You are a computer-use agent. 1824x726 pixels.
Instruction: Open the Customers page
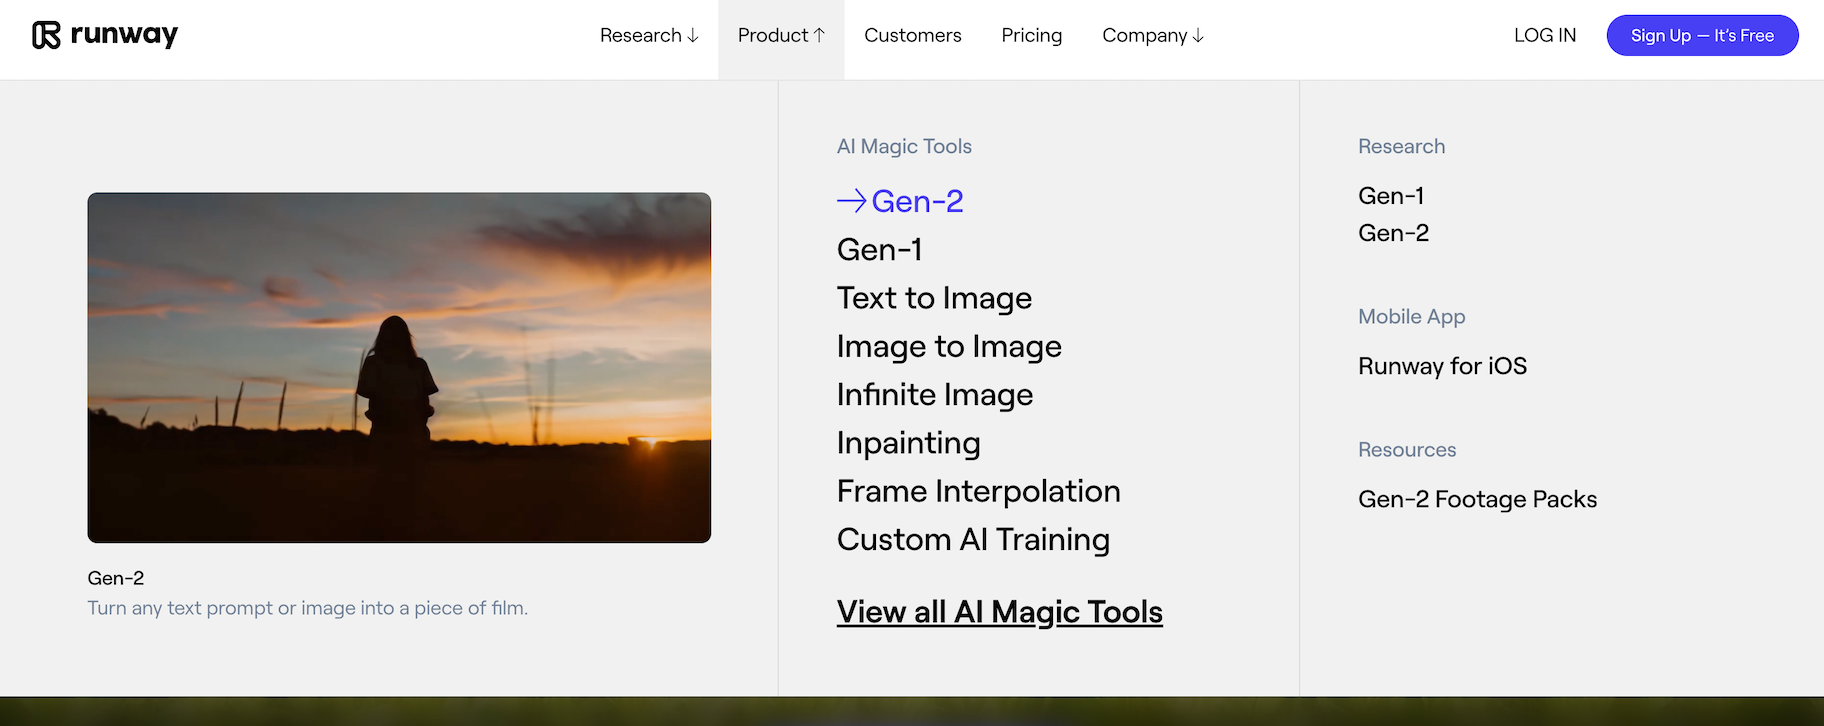tap(912, 36)
